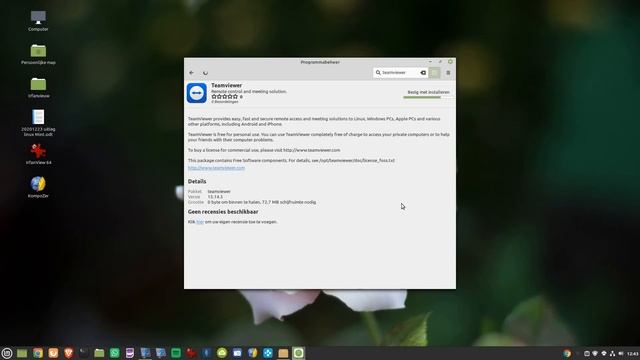Viewport: 640px width, 360px height.
Task: Select the Linux Mint .odt document icon
Action: coord(38,123)
